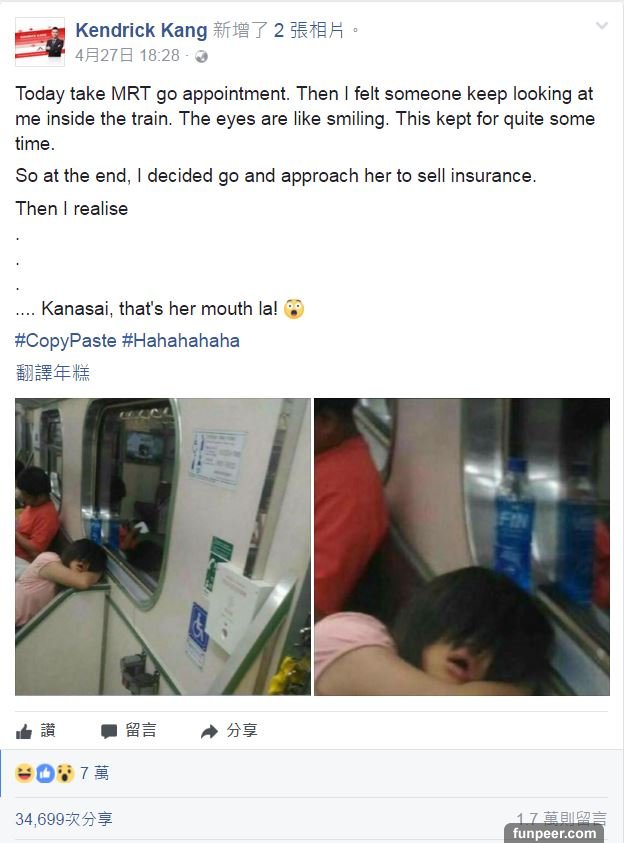The height and width of the screenshot is (843, 624).
Task: Open the #Hahahahaha hashtag
Action: click(x=181, y=340)
